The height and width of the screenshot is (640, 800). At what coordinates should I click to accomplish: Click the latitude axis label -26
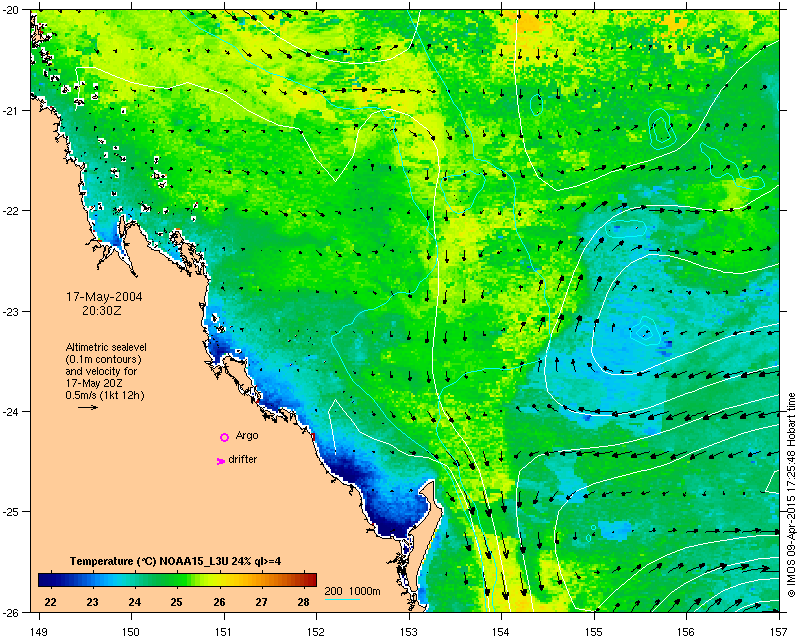click(x=10, y=612)
